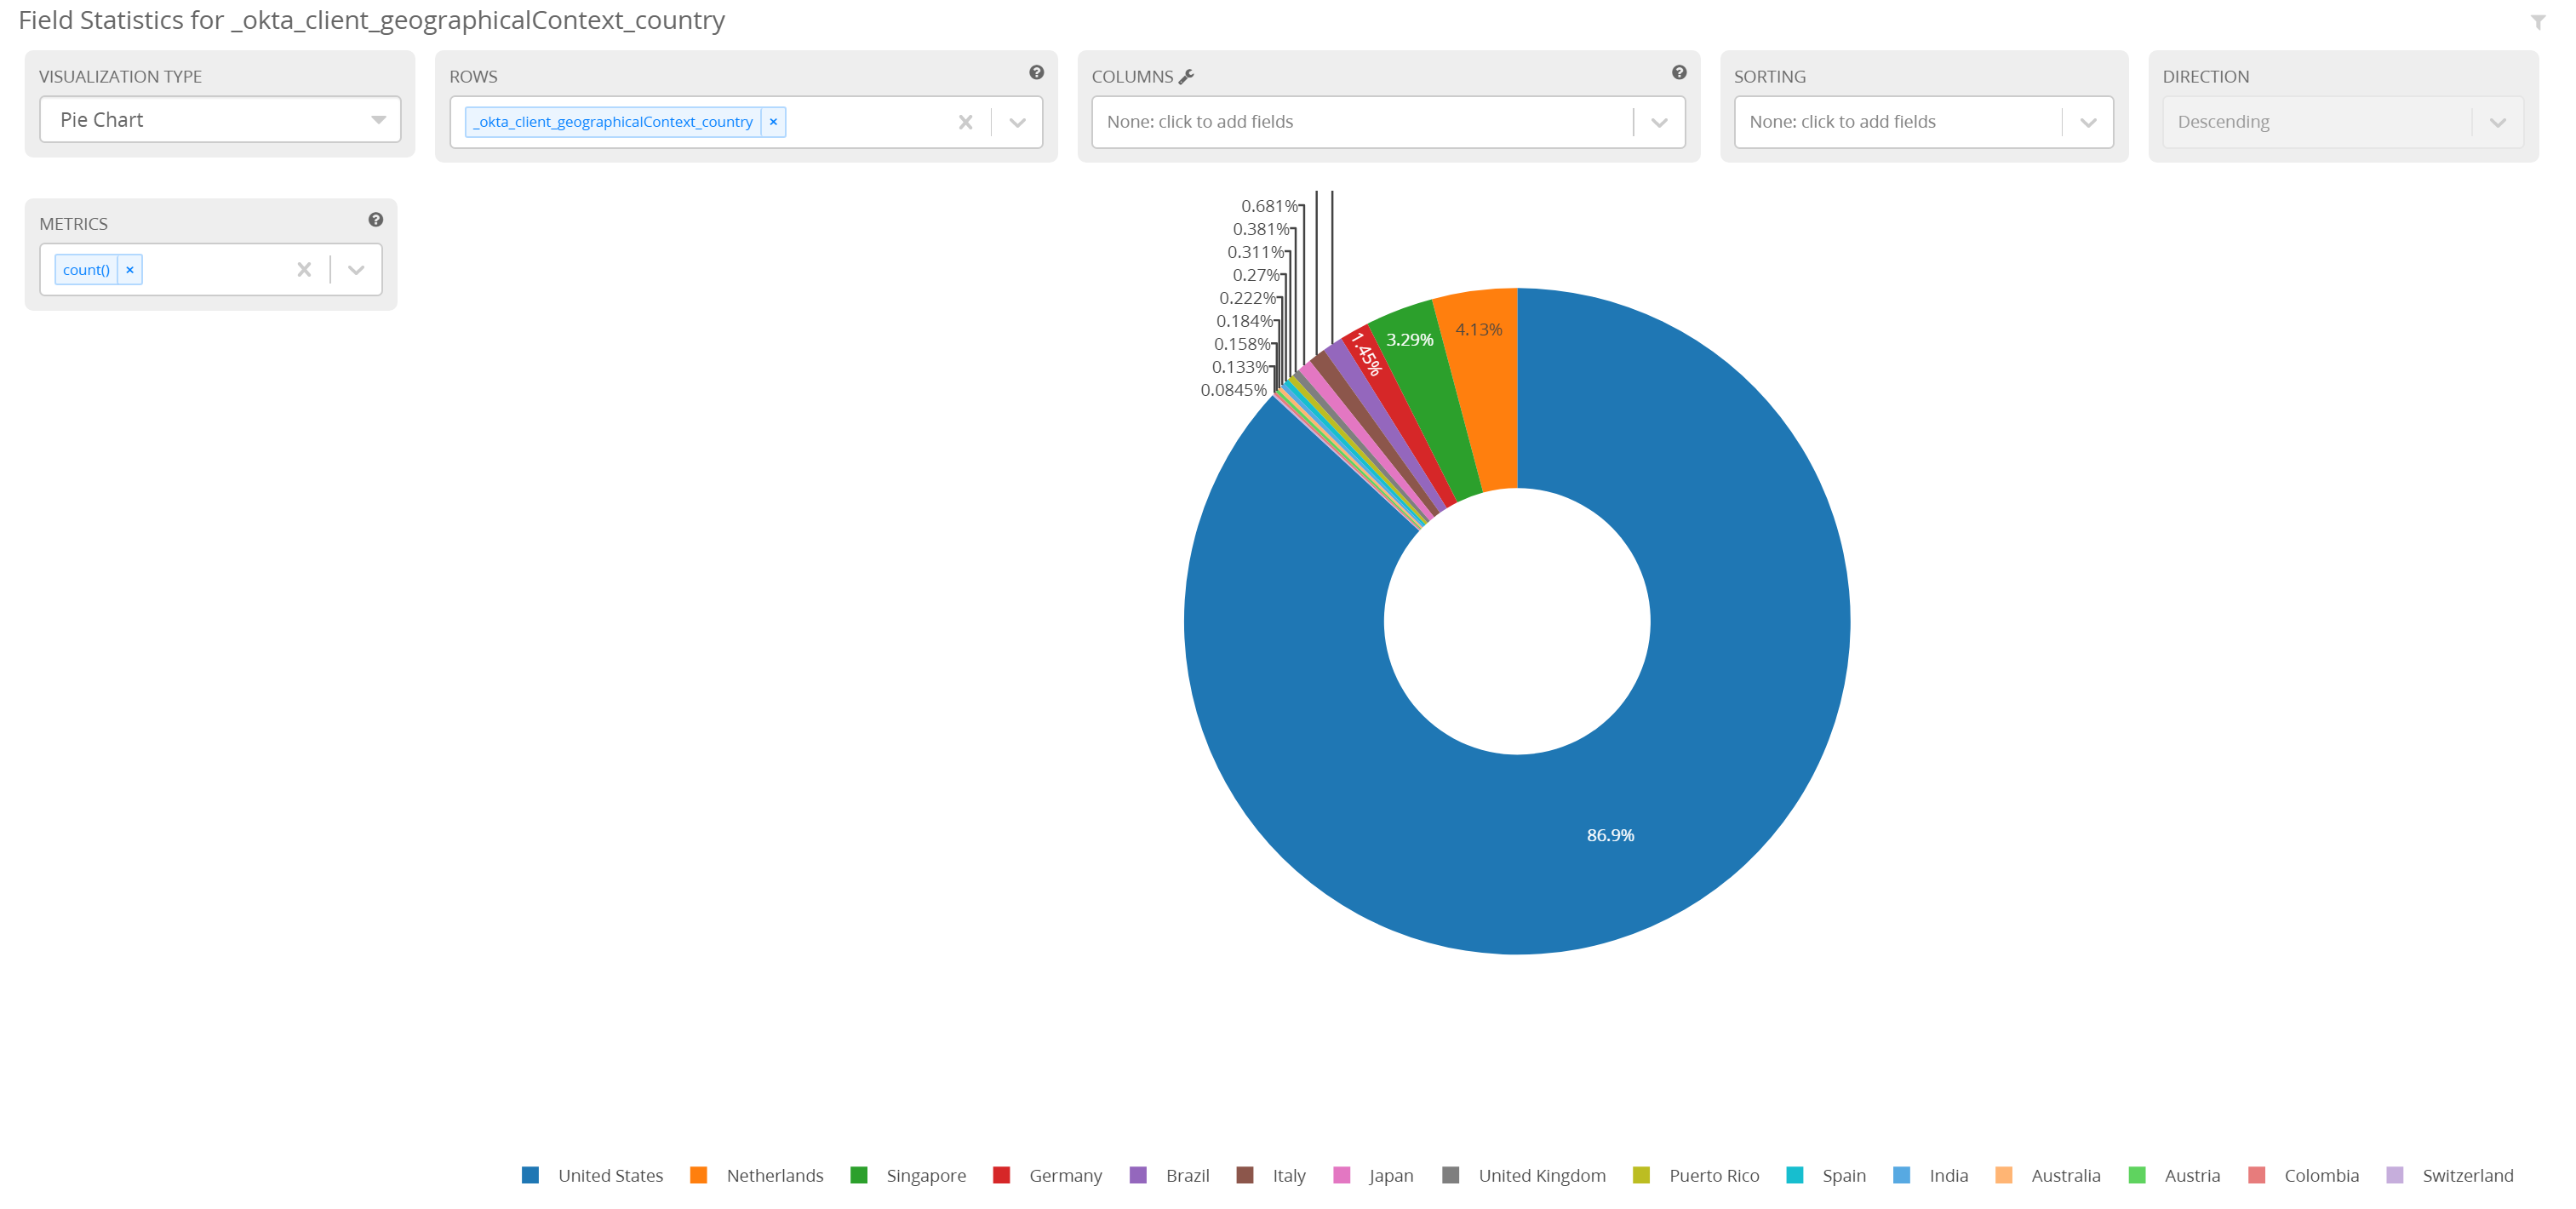2576x1209 pixels.
Task: Open the Visualization Type Pie Chart dropdown
Action: (220, 119)
